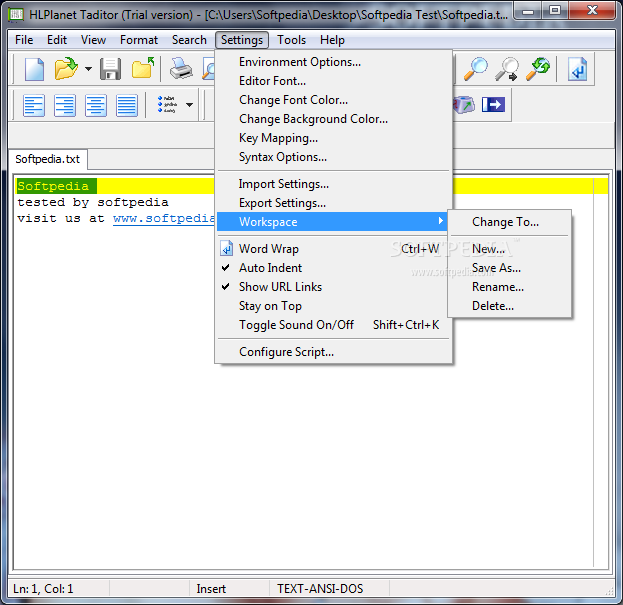Choose Rename in Workspace submenu
The image size is (623, 605).
pos(509,287)
